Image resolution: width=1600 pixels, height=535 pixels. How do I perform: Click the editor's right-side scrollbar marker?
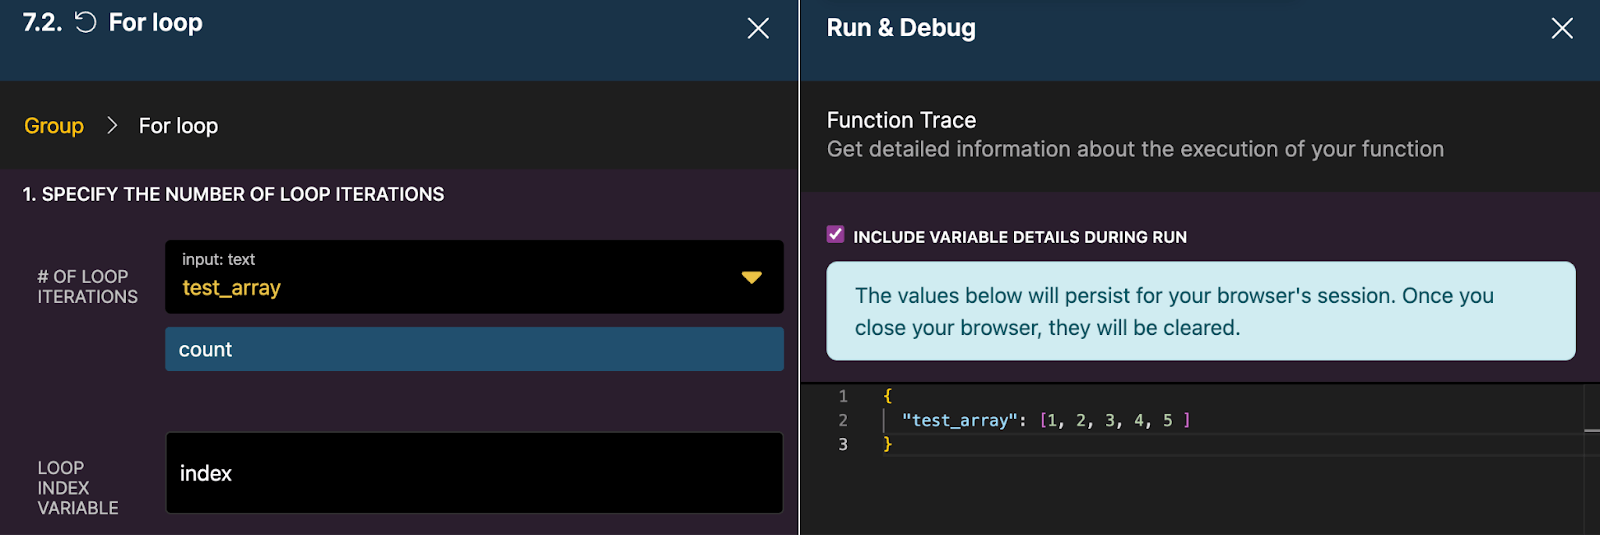point(1592,430)
